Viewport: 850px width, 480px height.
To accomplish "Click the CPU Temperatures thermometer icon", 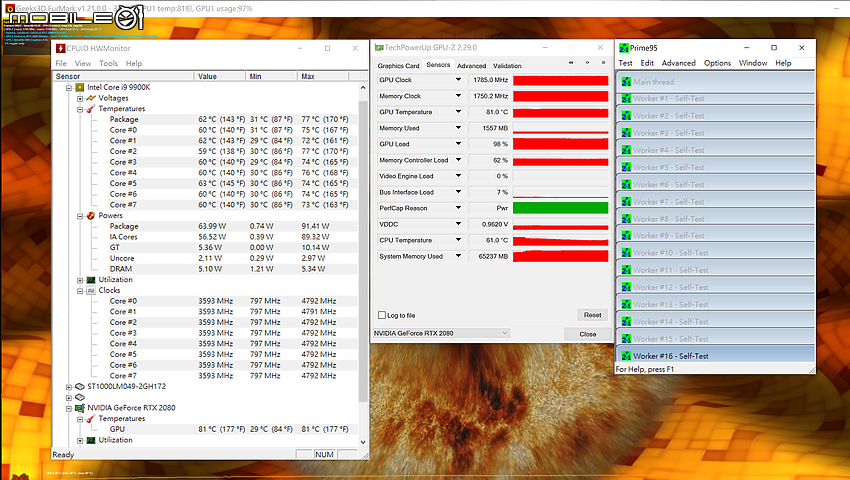I will point(91,109).
